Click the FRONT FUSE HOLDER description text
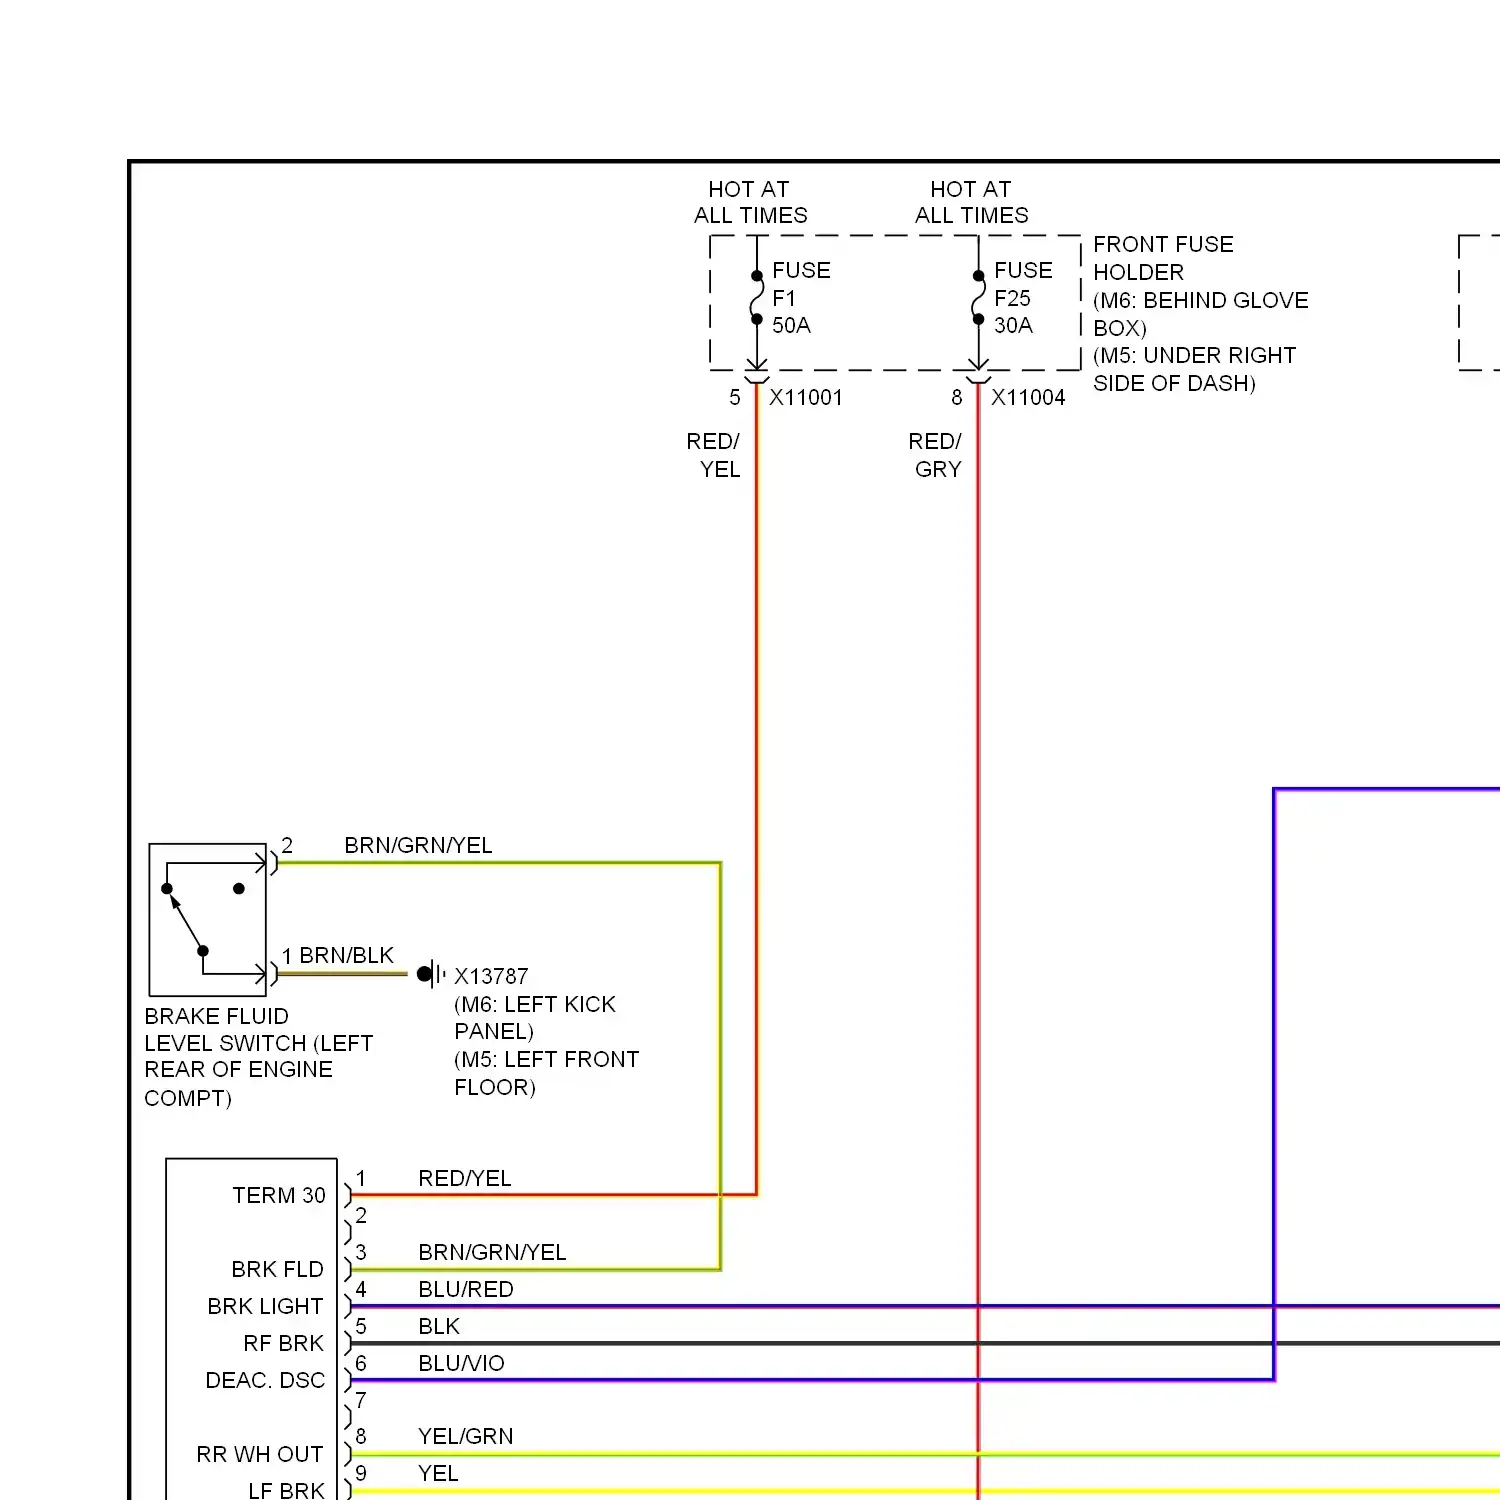 click(x=1200, y=314)
